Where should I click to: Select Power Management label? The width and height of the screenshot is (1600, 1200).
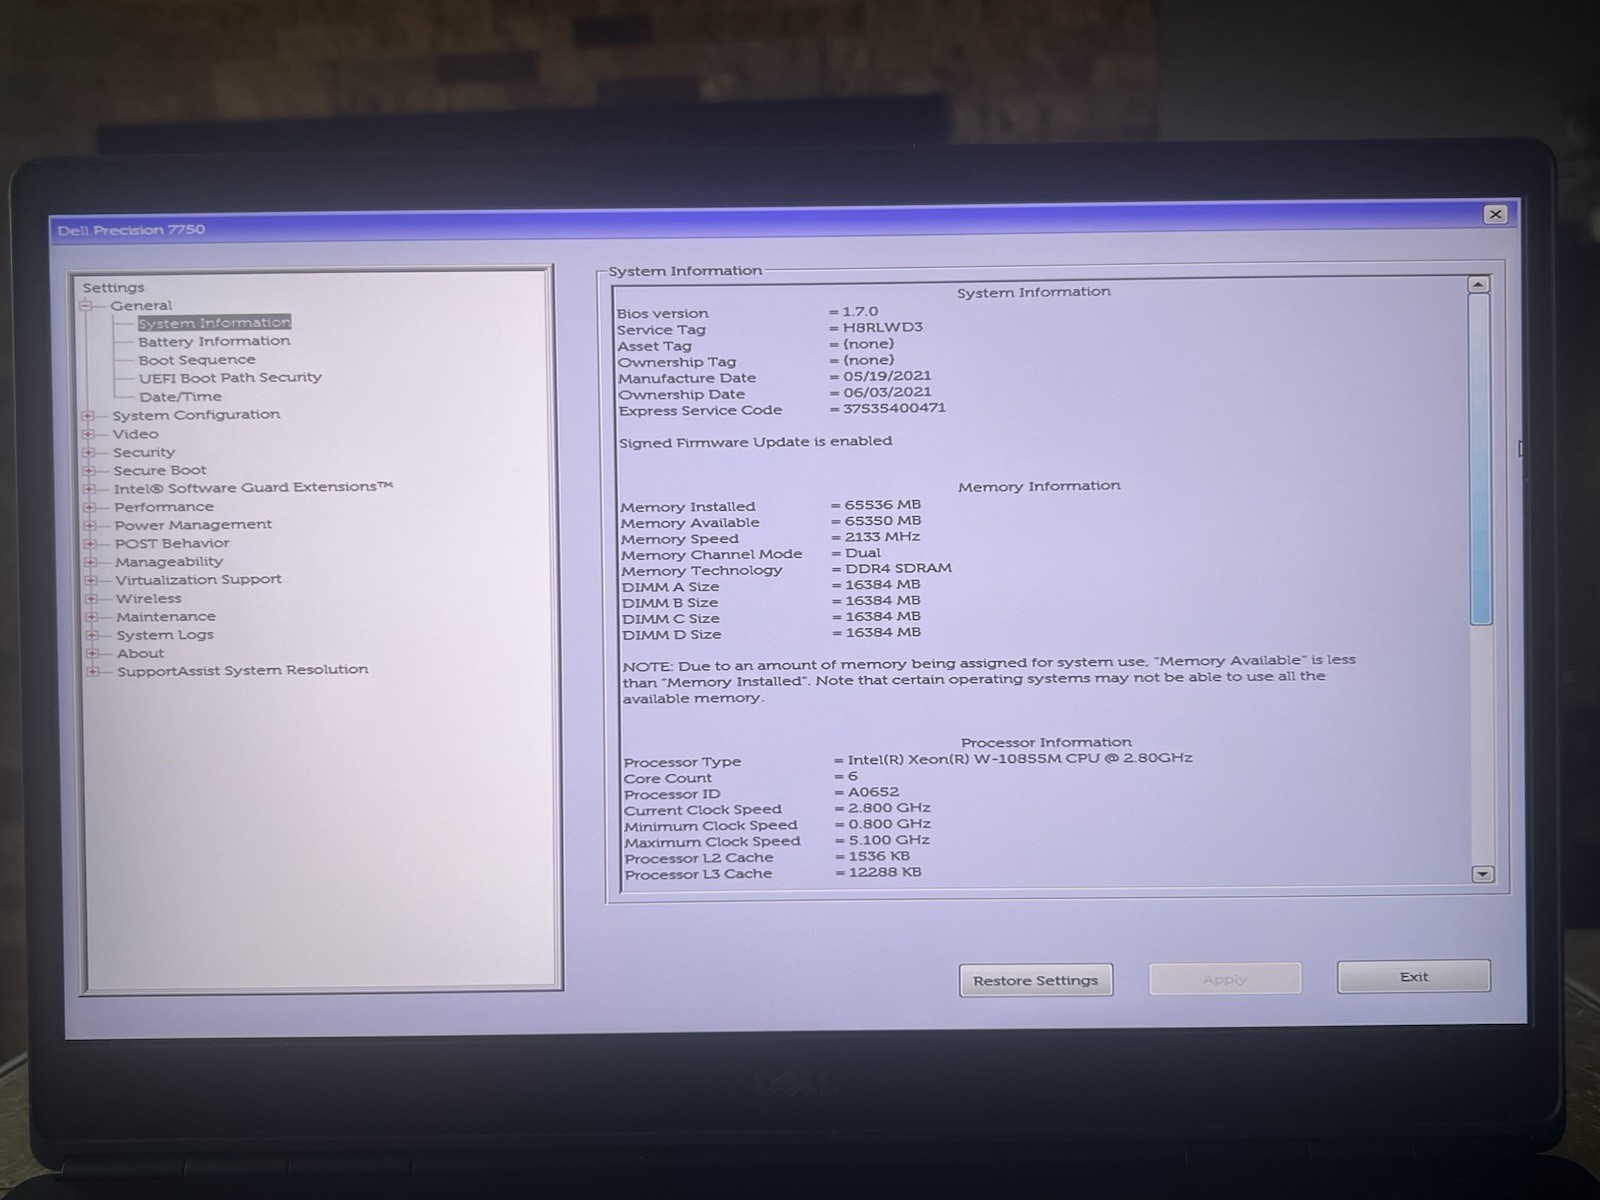click(x=193, y=524)
